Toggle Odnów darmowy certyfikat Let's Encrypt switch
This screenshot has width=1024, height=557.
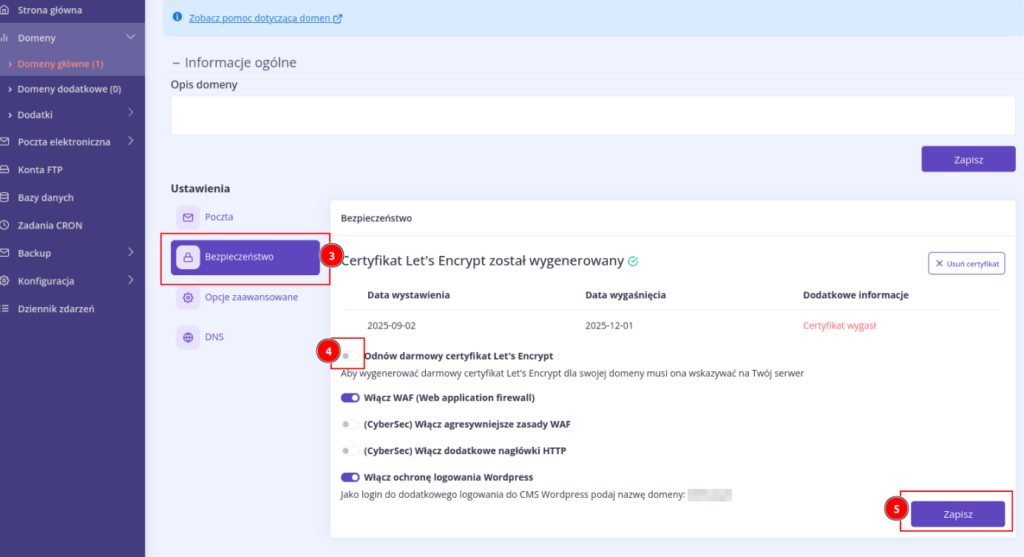tap(350, 356)
